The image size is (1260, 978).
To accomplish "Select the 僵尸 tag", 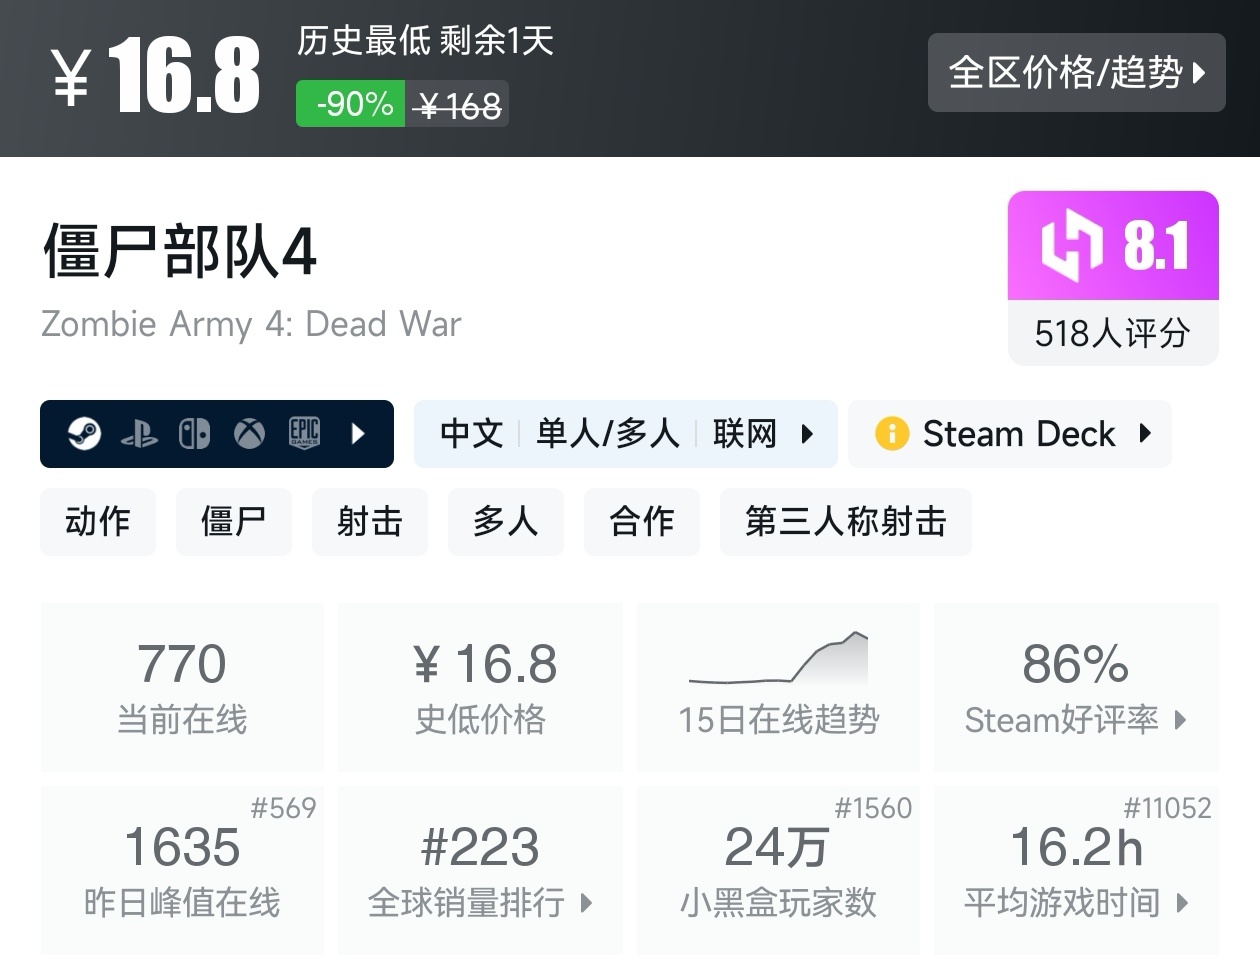I will click(x=234, y=522).
